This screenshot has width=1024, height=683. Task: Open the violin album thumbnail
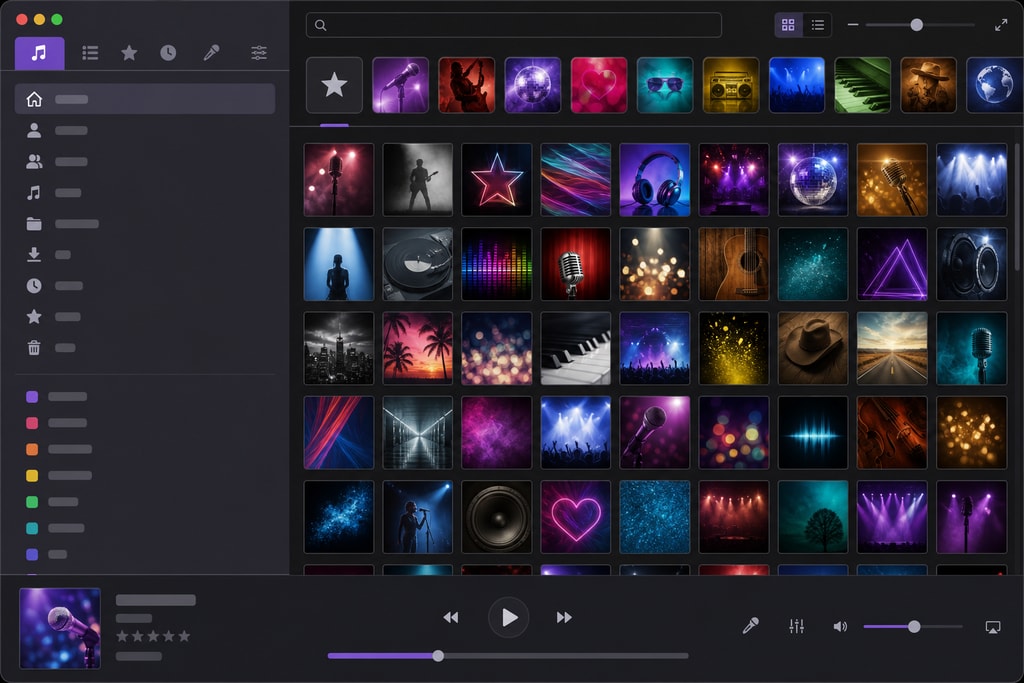891,432
